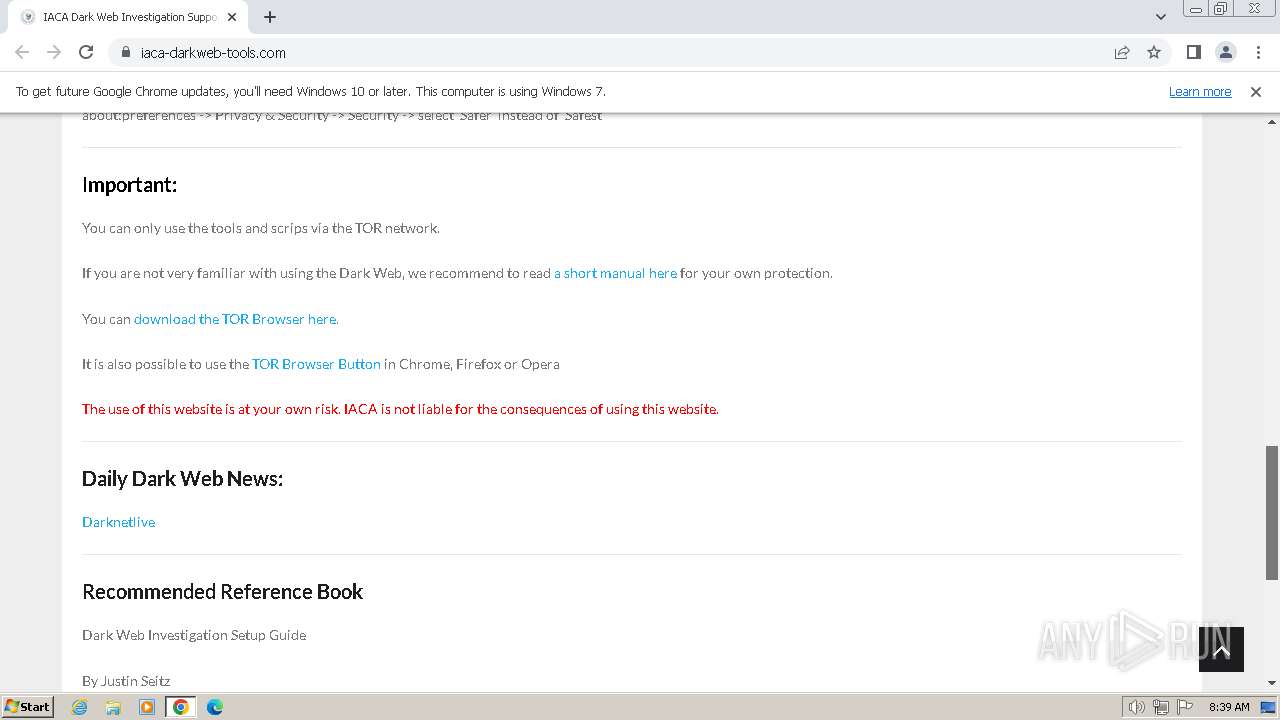The height and width of the screenshot is (720, 1280).
Task: Follow download the TOR Browser here link
Action: click(236, 319)
